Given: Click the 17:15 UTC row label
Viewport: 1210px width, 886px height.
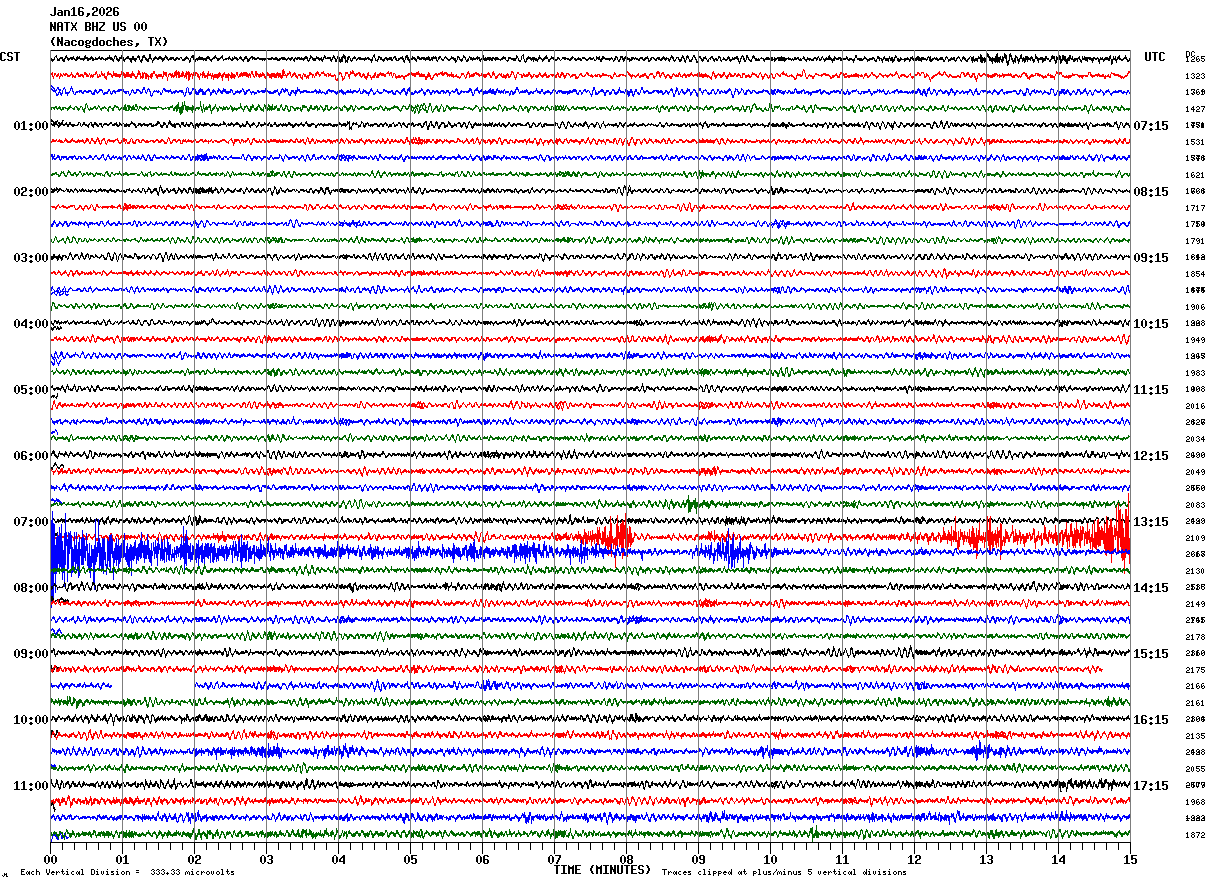Looking at the screenshot, I should tap(1151, 786).
